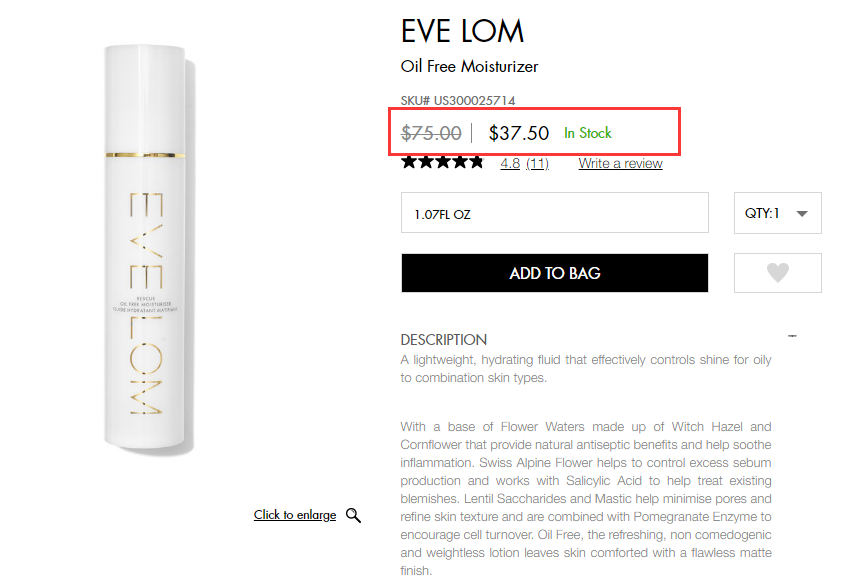Click the Click to enlarge link
This screenshot has width=845, height=583.
point(295,515)
